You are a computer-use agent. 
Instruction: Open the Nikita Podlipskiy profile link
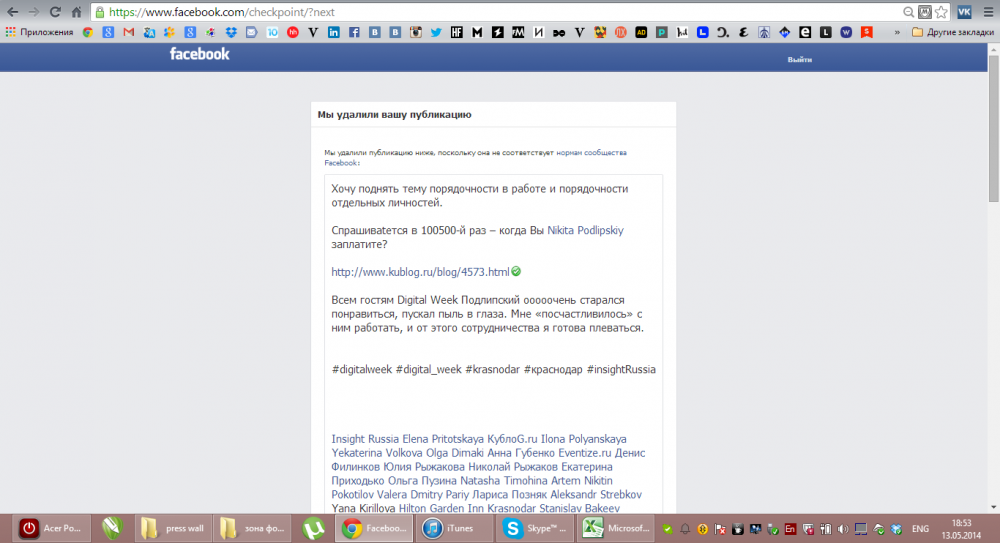point(585,230)
